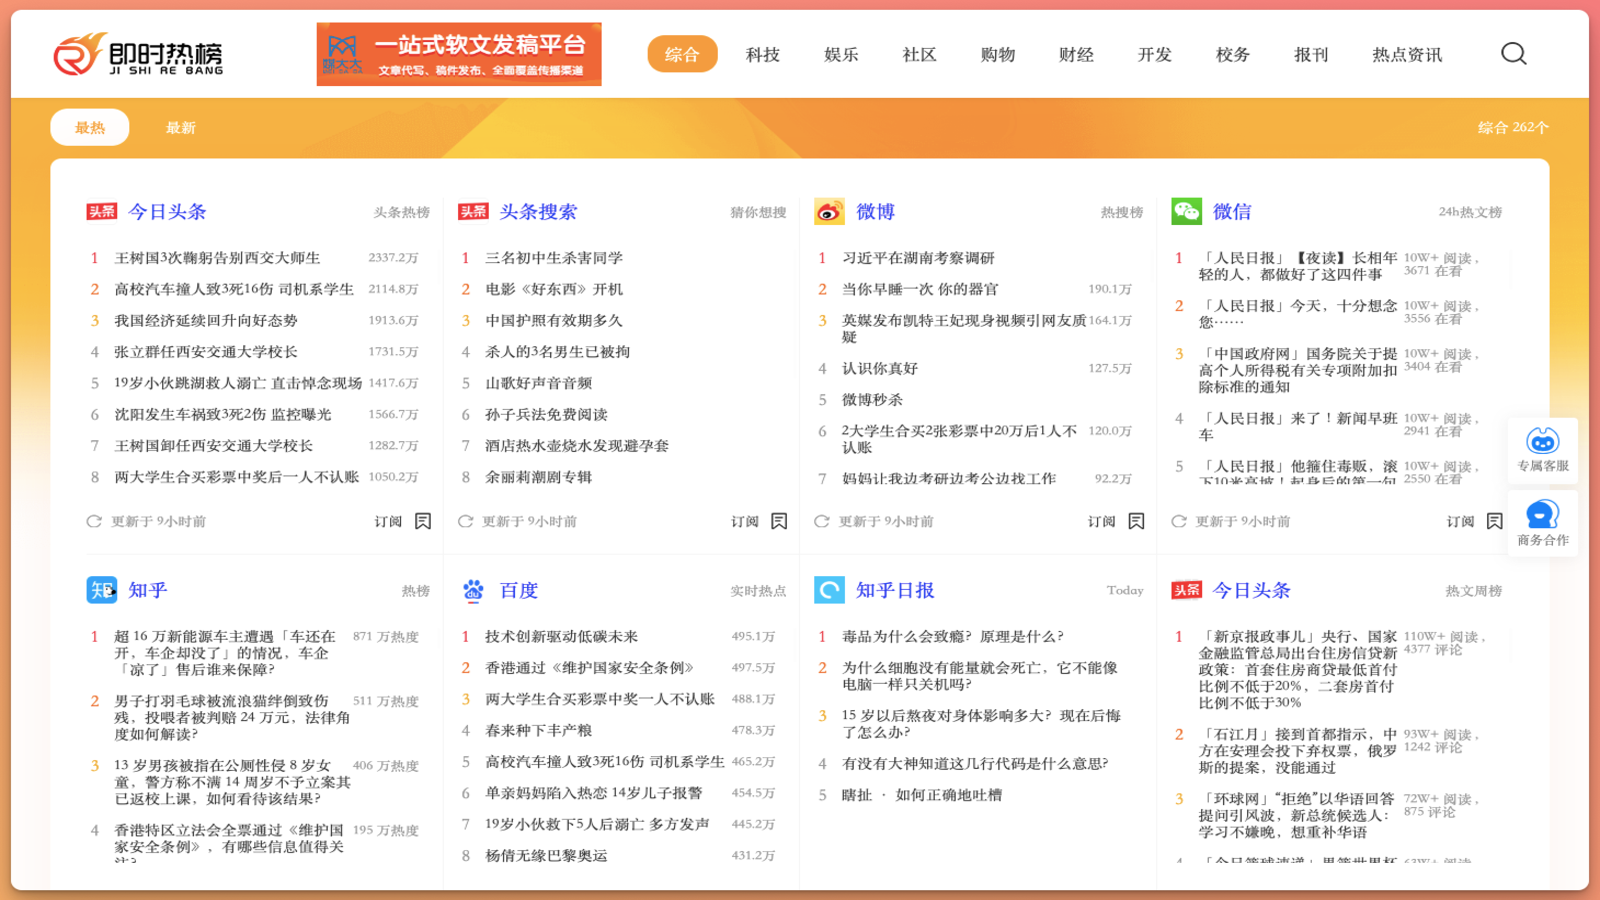Screen dimensions: 1600x900
Task: Open the 一站式软文发稿平台 banner ad
Action: pos(459,54)
